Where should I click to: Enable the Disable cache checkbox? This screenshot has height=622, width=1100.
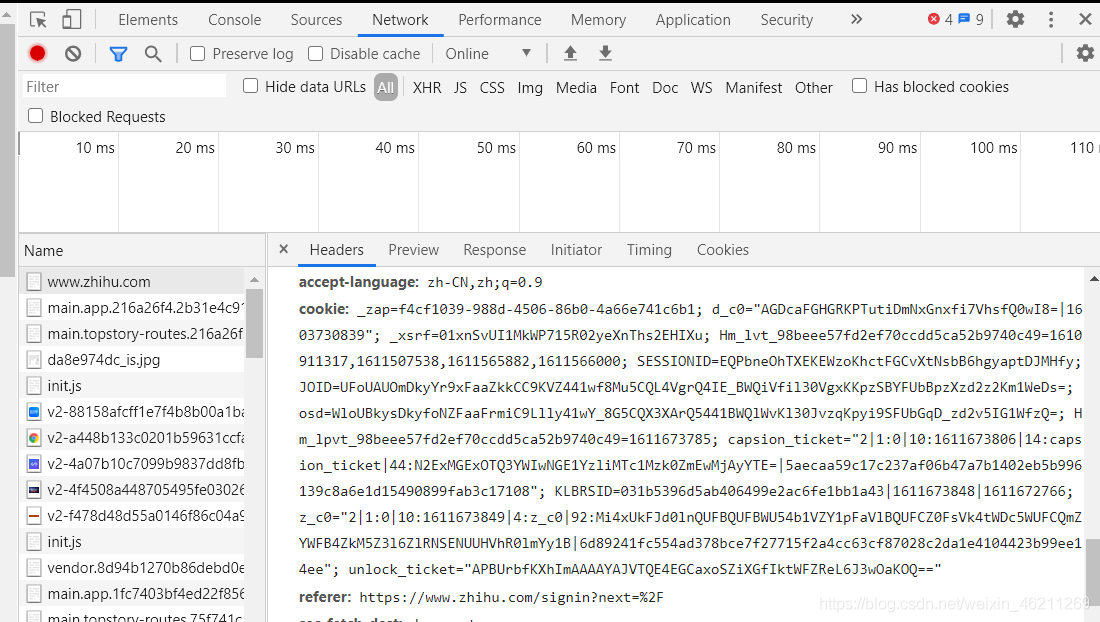316,53
